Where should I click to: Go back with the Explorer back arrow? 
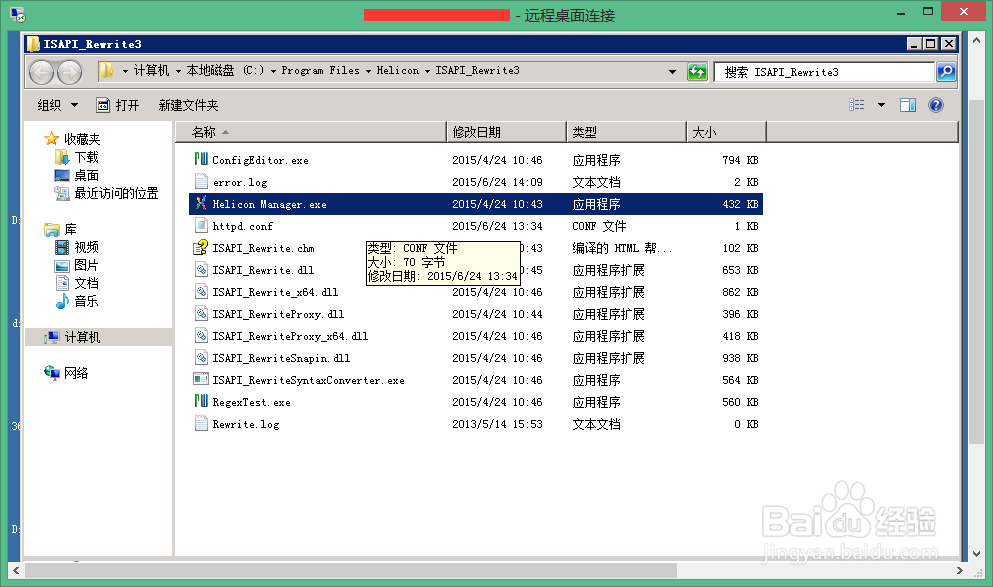pyautogui.click(x=42, y=72)
